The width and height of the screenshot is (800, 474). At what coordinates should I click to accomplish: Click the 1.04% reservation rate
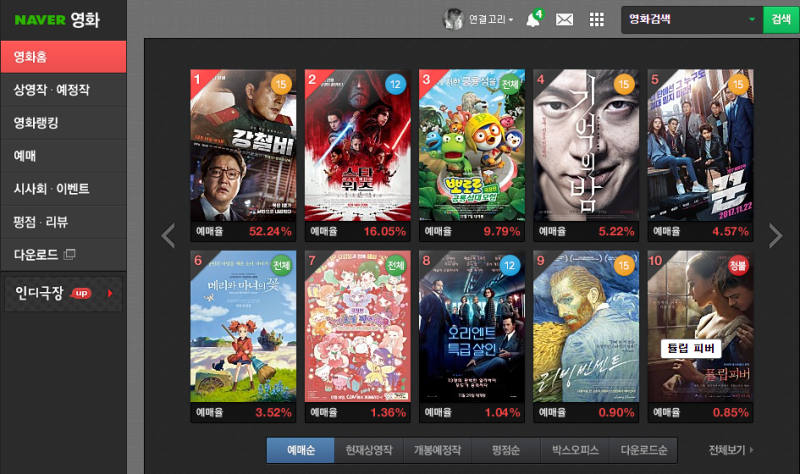[502, 412]
